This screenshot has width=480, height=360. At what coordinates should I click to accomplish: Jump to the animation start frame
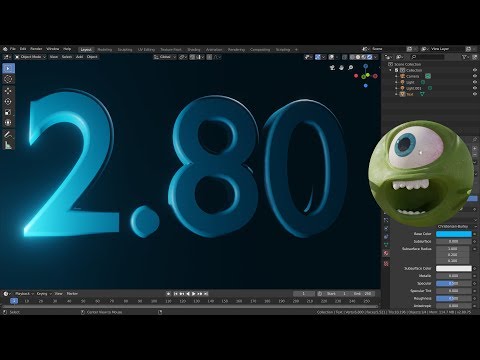coord(176,294)
